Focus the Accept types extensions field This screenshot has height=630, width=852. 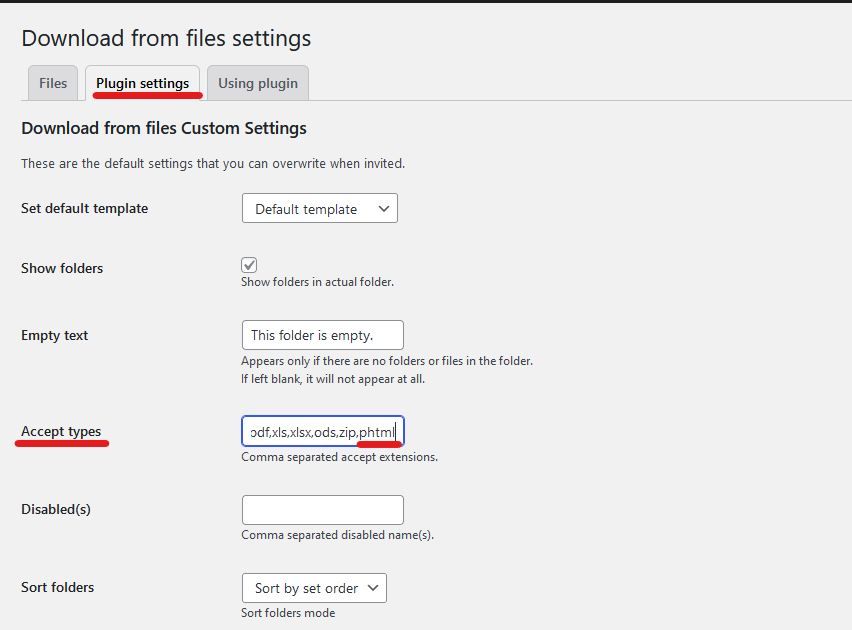322,431
